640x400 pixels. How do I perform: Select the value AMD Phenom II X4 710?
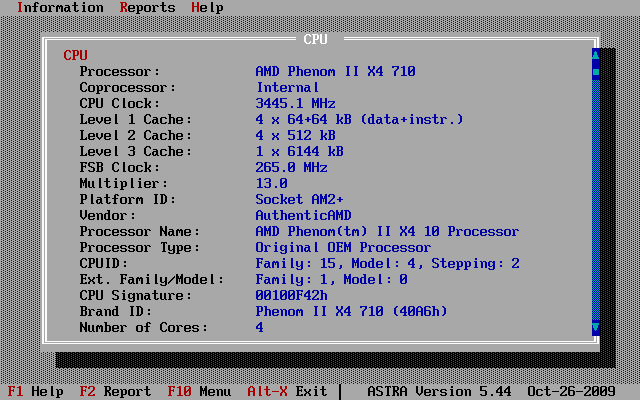(x=336, y=71)
